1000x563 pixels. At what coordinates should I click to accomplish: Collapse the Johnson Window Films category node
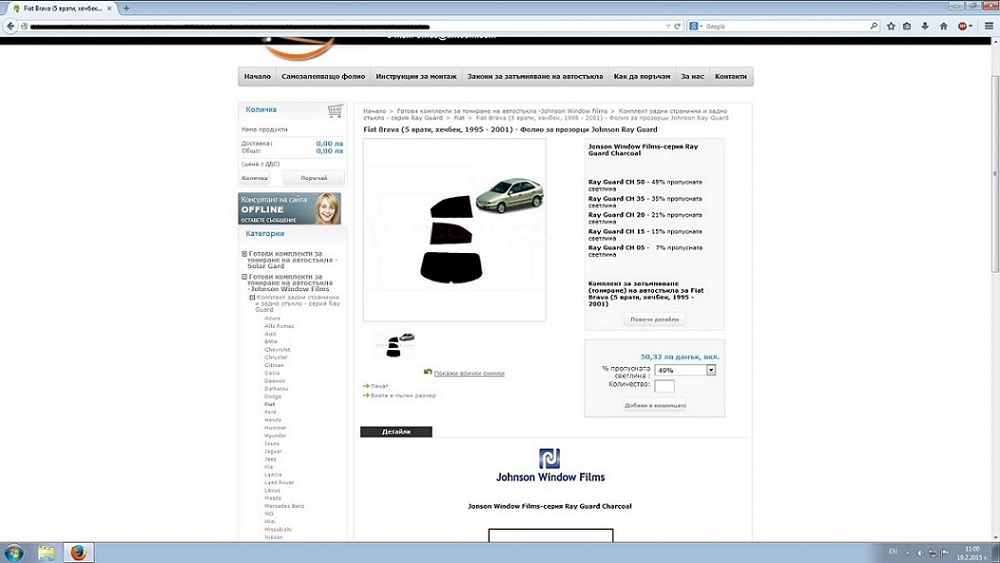pyautogui.click(x=245, y=277)
